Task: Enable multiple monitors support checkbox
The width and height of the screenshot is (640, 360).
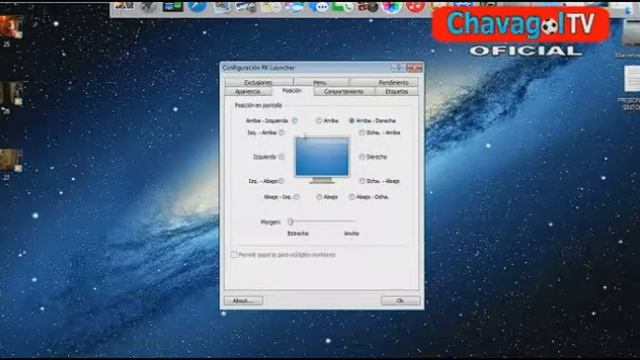Action: [x=234, y=255]
